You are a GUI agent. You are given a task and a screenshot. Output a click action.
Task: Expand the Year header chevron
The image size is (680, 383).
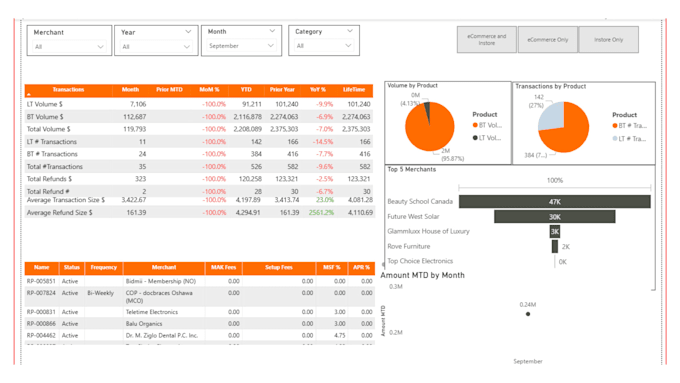tap(188, 32)
